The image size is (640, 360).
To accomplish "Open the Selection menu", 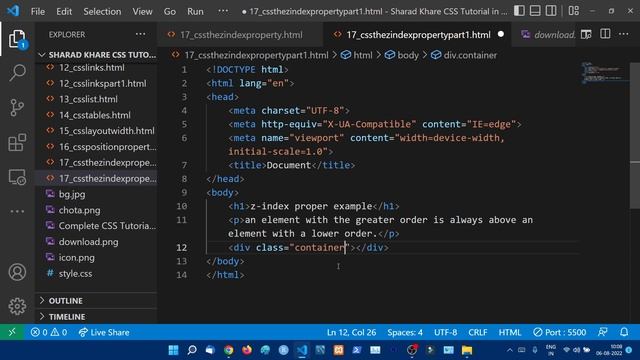I will pos(102,11).
